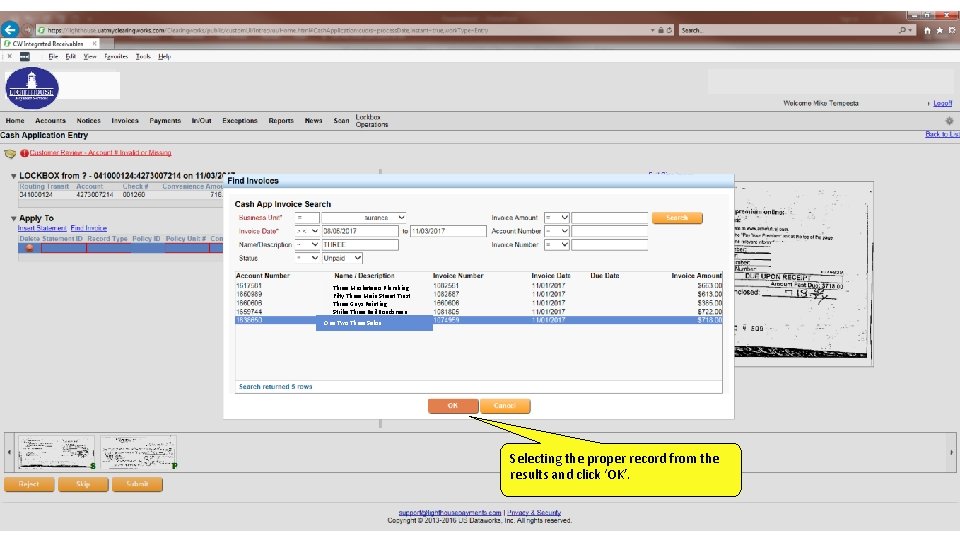Click the Submit button

click(137, 484)
